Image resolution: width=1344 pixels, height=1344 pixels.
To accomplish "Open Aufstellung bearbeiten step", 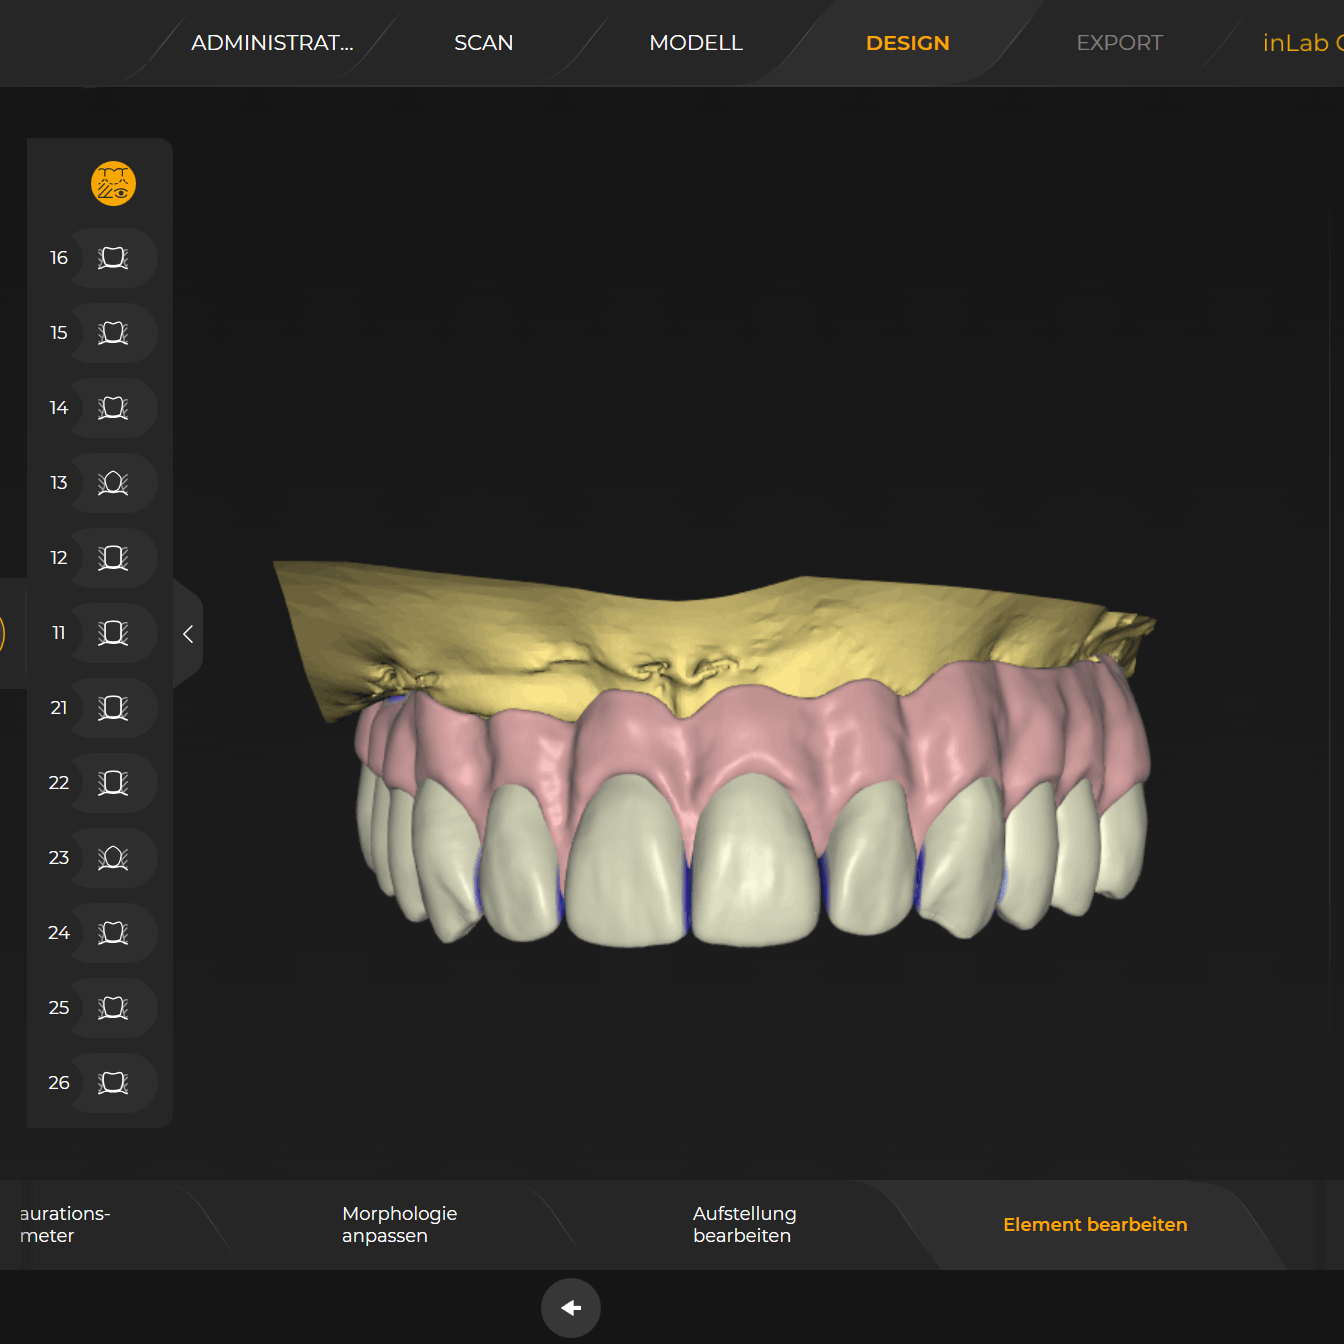I will (x=744, y=1224).
